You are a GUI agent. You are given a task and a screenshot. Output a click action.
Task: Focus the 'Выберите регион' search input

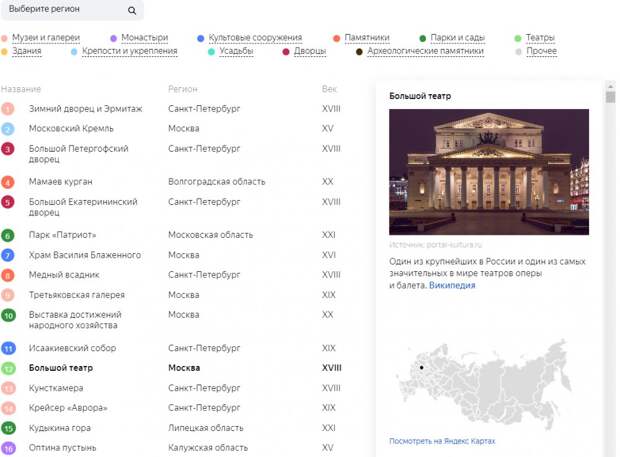pyautogui.click(x=72, y=9)
